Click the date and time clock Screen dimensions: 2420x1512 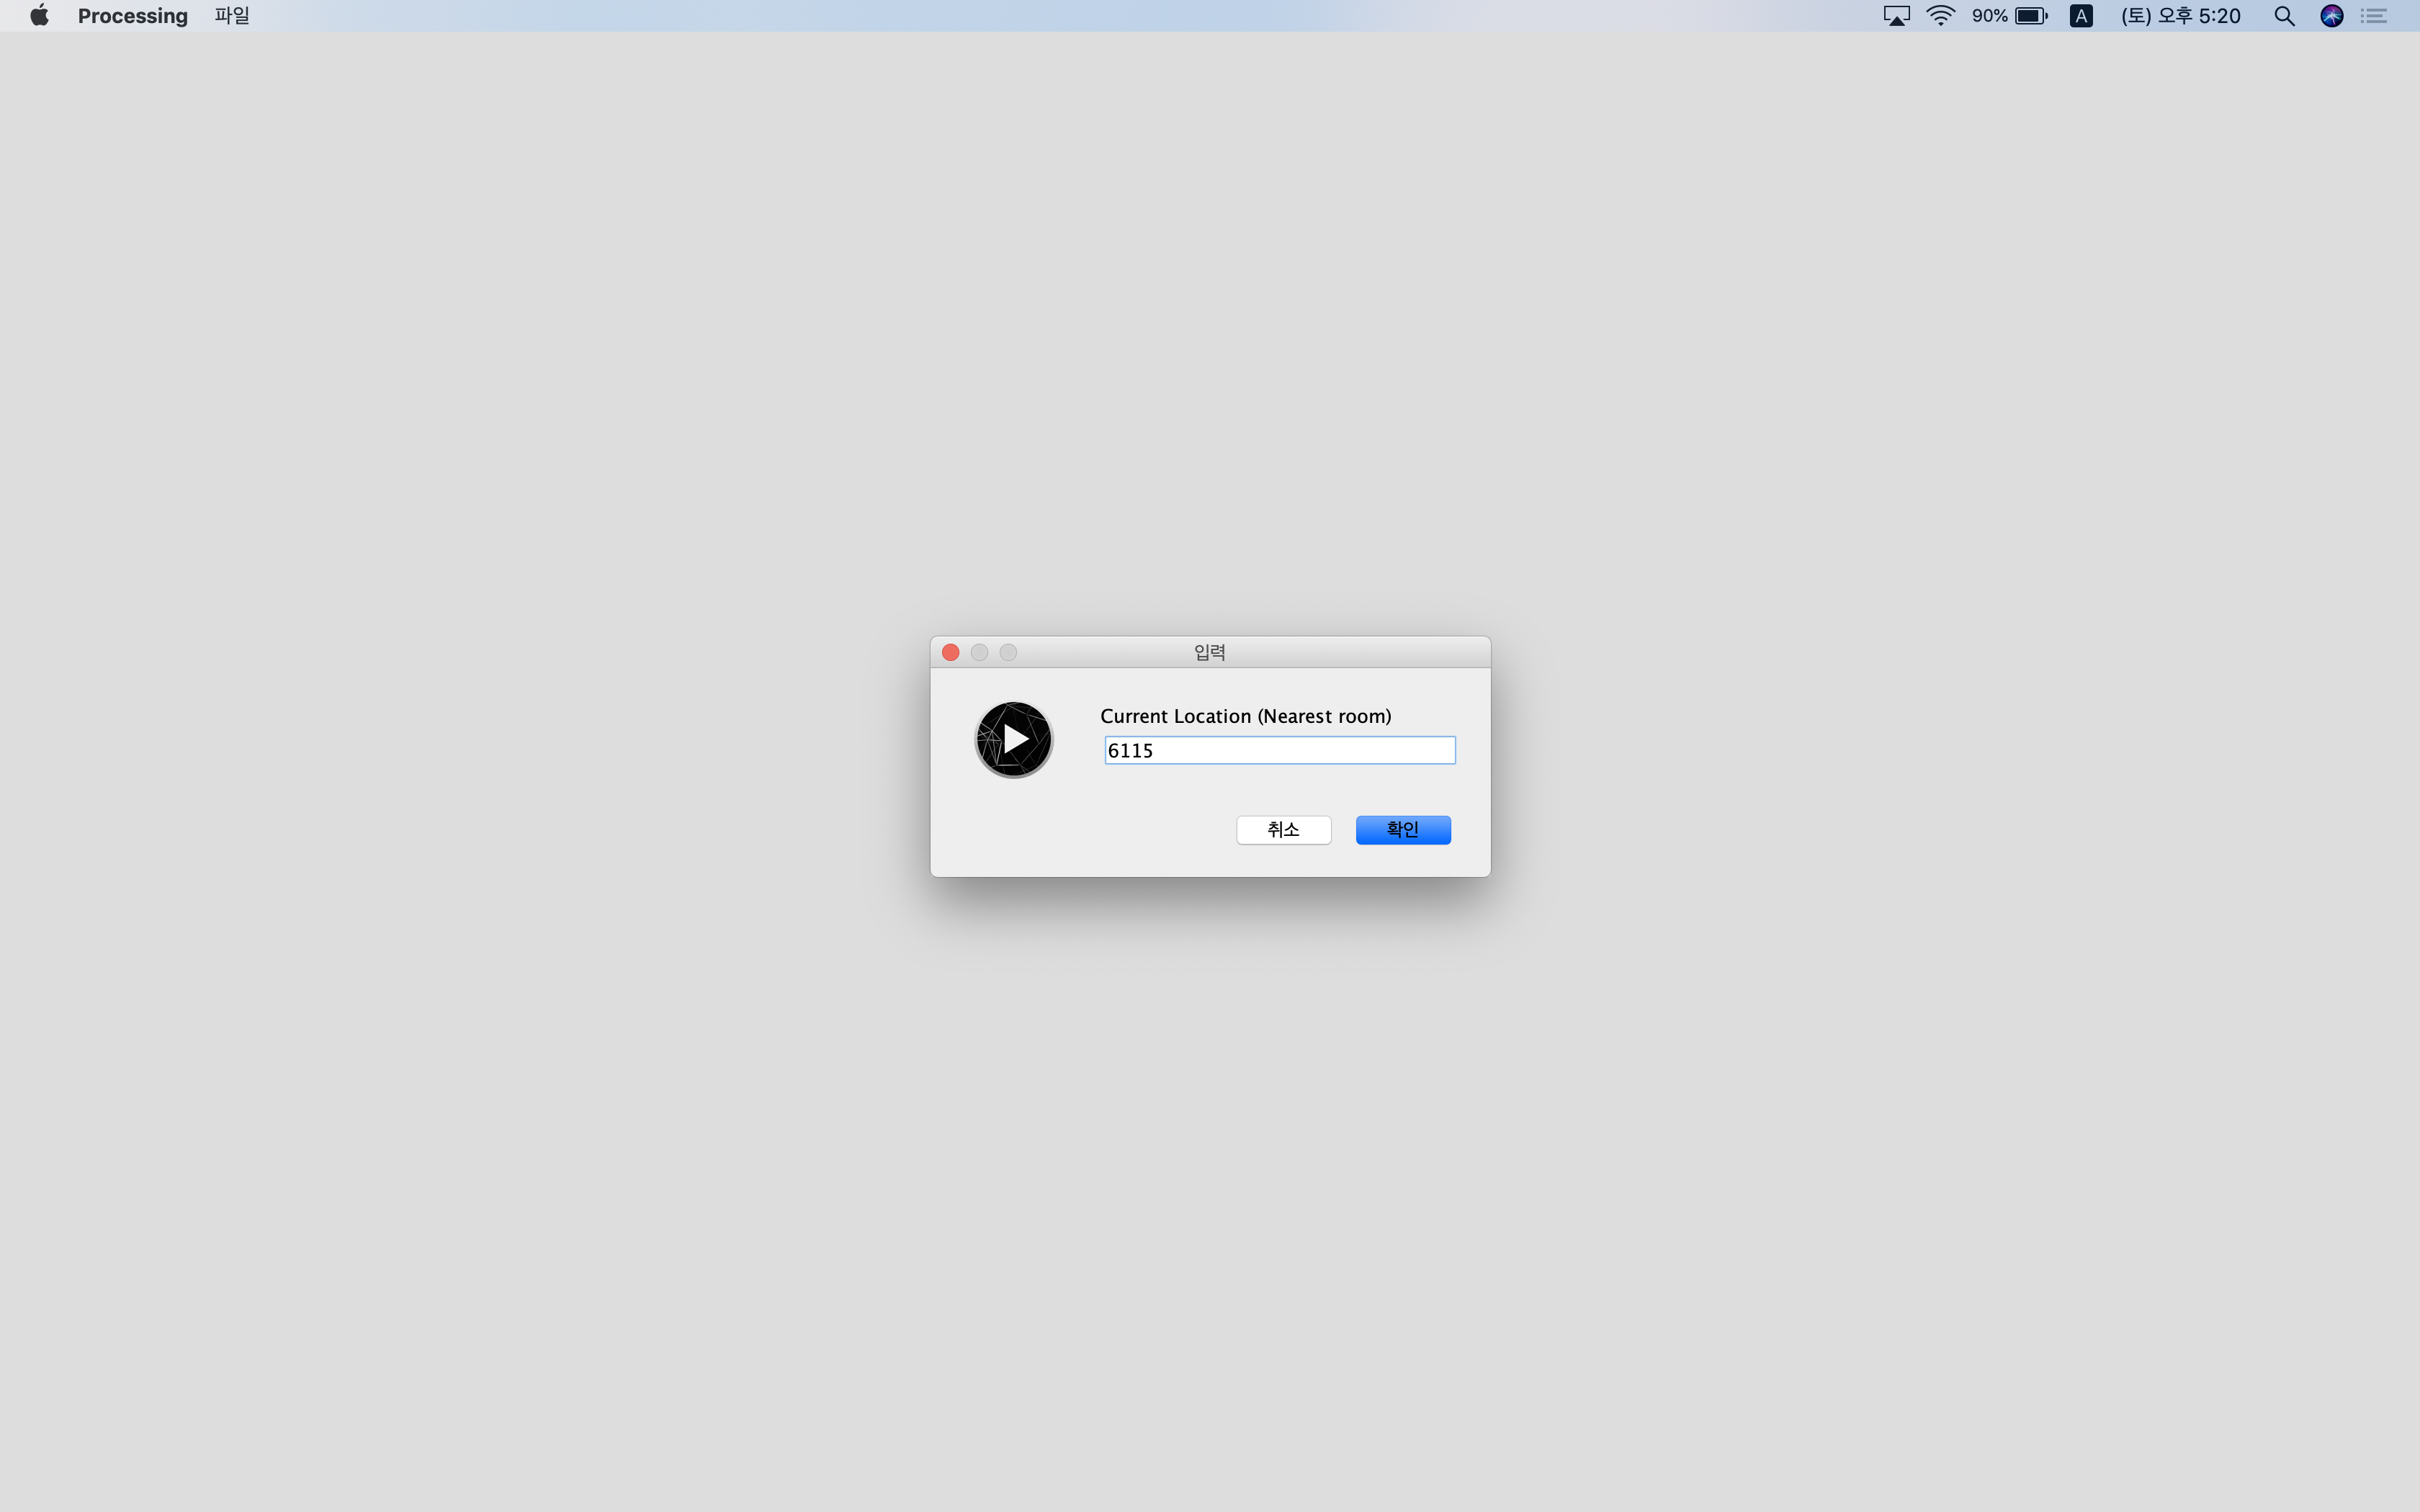pos(2181,16)
